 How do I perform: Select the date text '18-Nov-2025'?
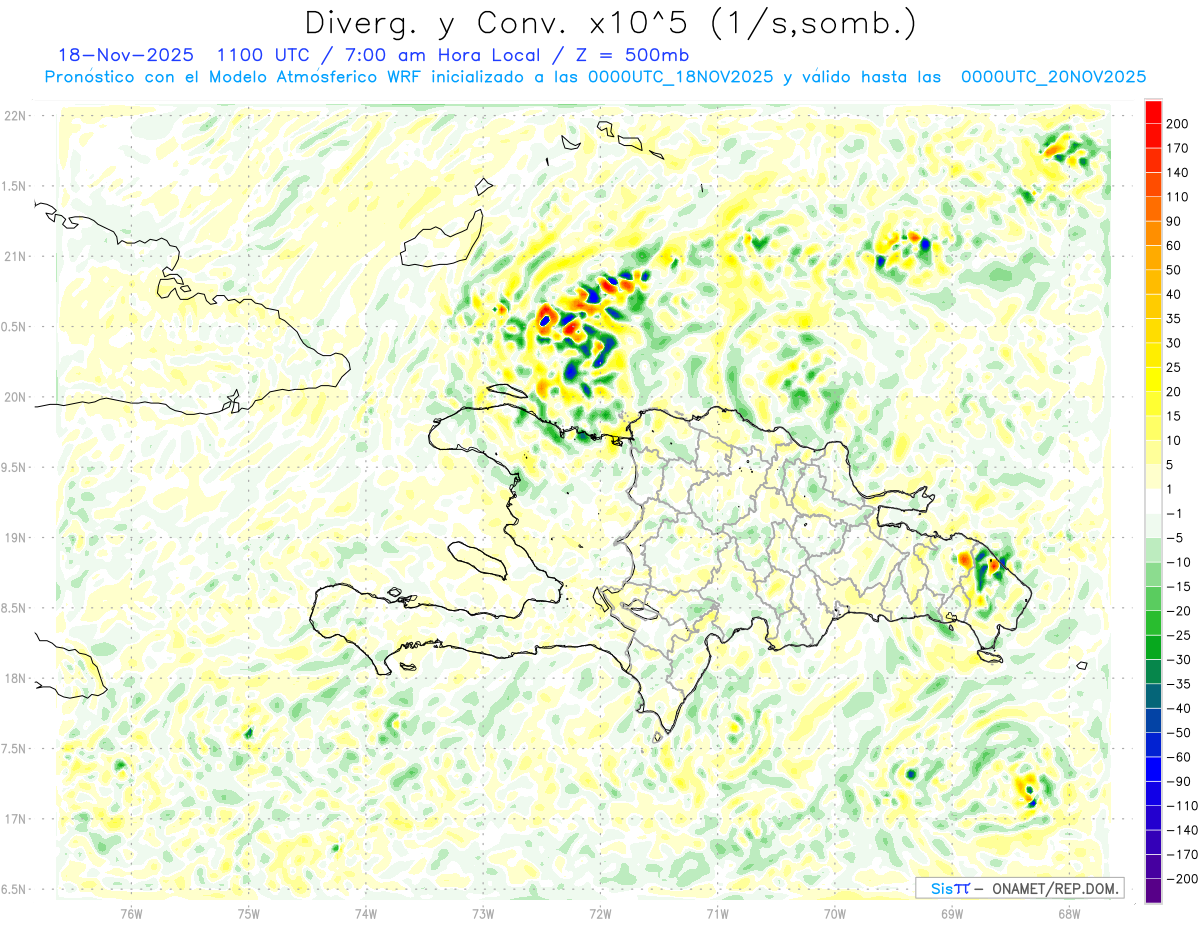(x=126, y=55)
